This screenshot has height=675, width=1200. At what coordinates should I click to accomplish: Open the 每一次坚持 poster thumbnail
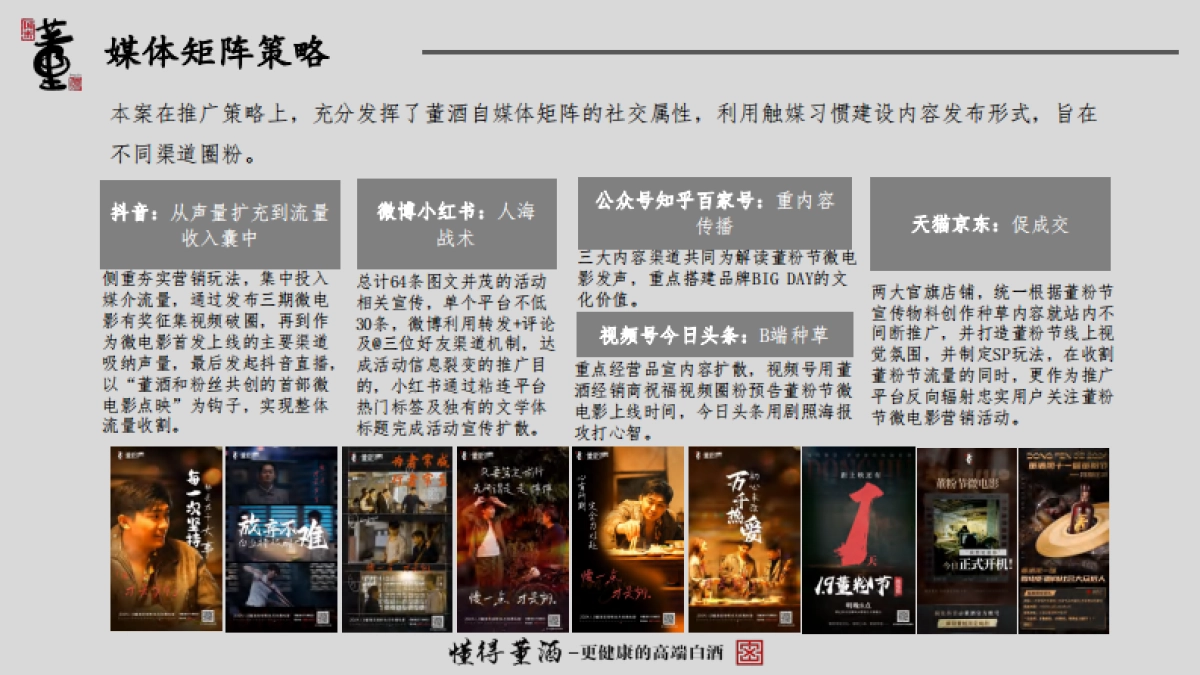coord(166,538)
